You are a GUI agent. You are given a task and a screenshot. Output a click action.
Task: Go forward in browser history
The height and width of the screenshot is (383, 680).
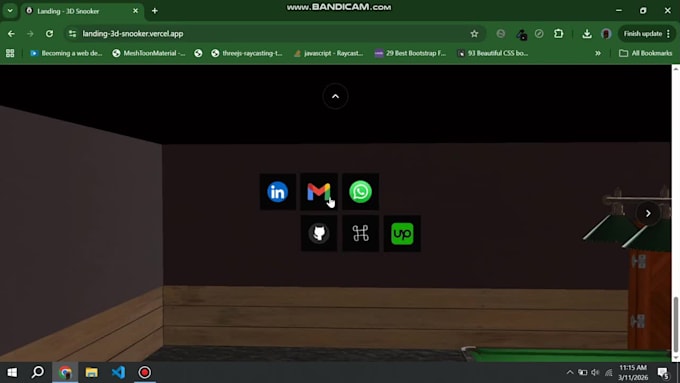pos(30,33)
